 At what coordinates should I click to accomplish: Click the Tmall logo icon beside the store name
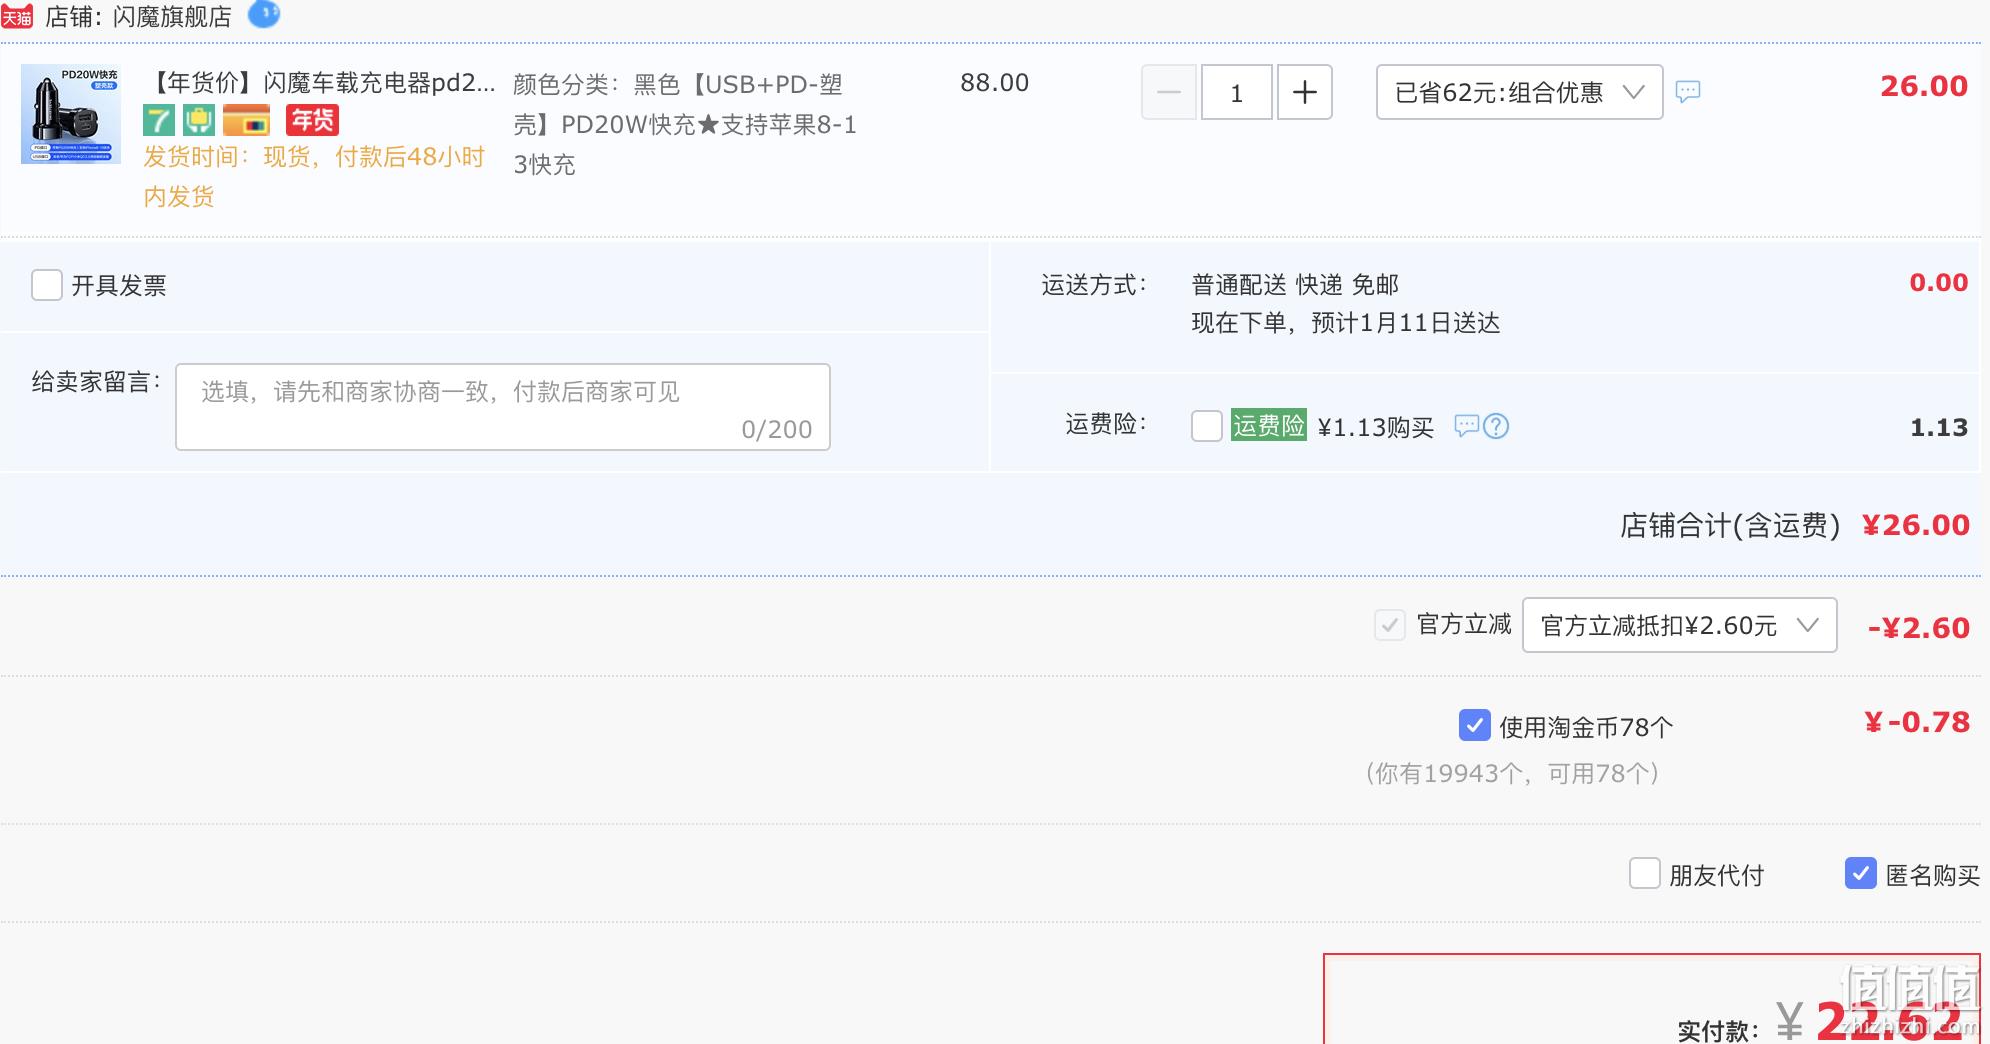[17, 16]
